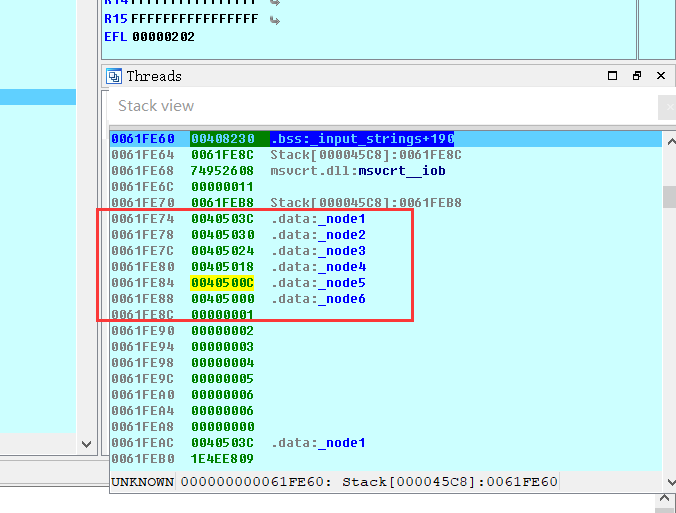Image resolution: width=676 pixels, height=513 pixels.
Task: Click the Stack view scrollbar thumb
Action: pyautogui.click(x=670, y=196)
